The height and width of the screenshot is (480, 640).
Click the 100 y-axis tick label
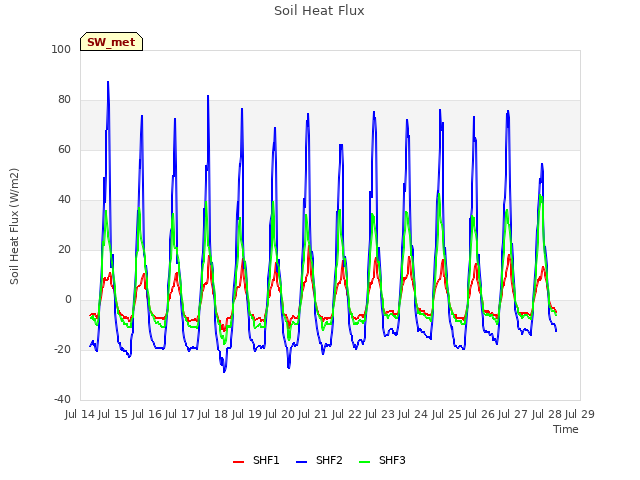[x=61, y=49]
